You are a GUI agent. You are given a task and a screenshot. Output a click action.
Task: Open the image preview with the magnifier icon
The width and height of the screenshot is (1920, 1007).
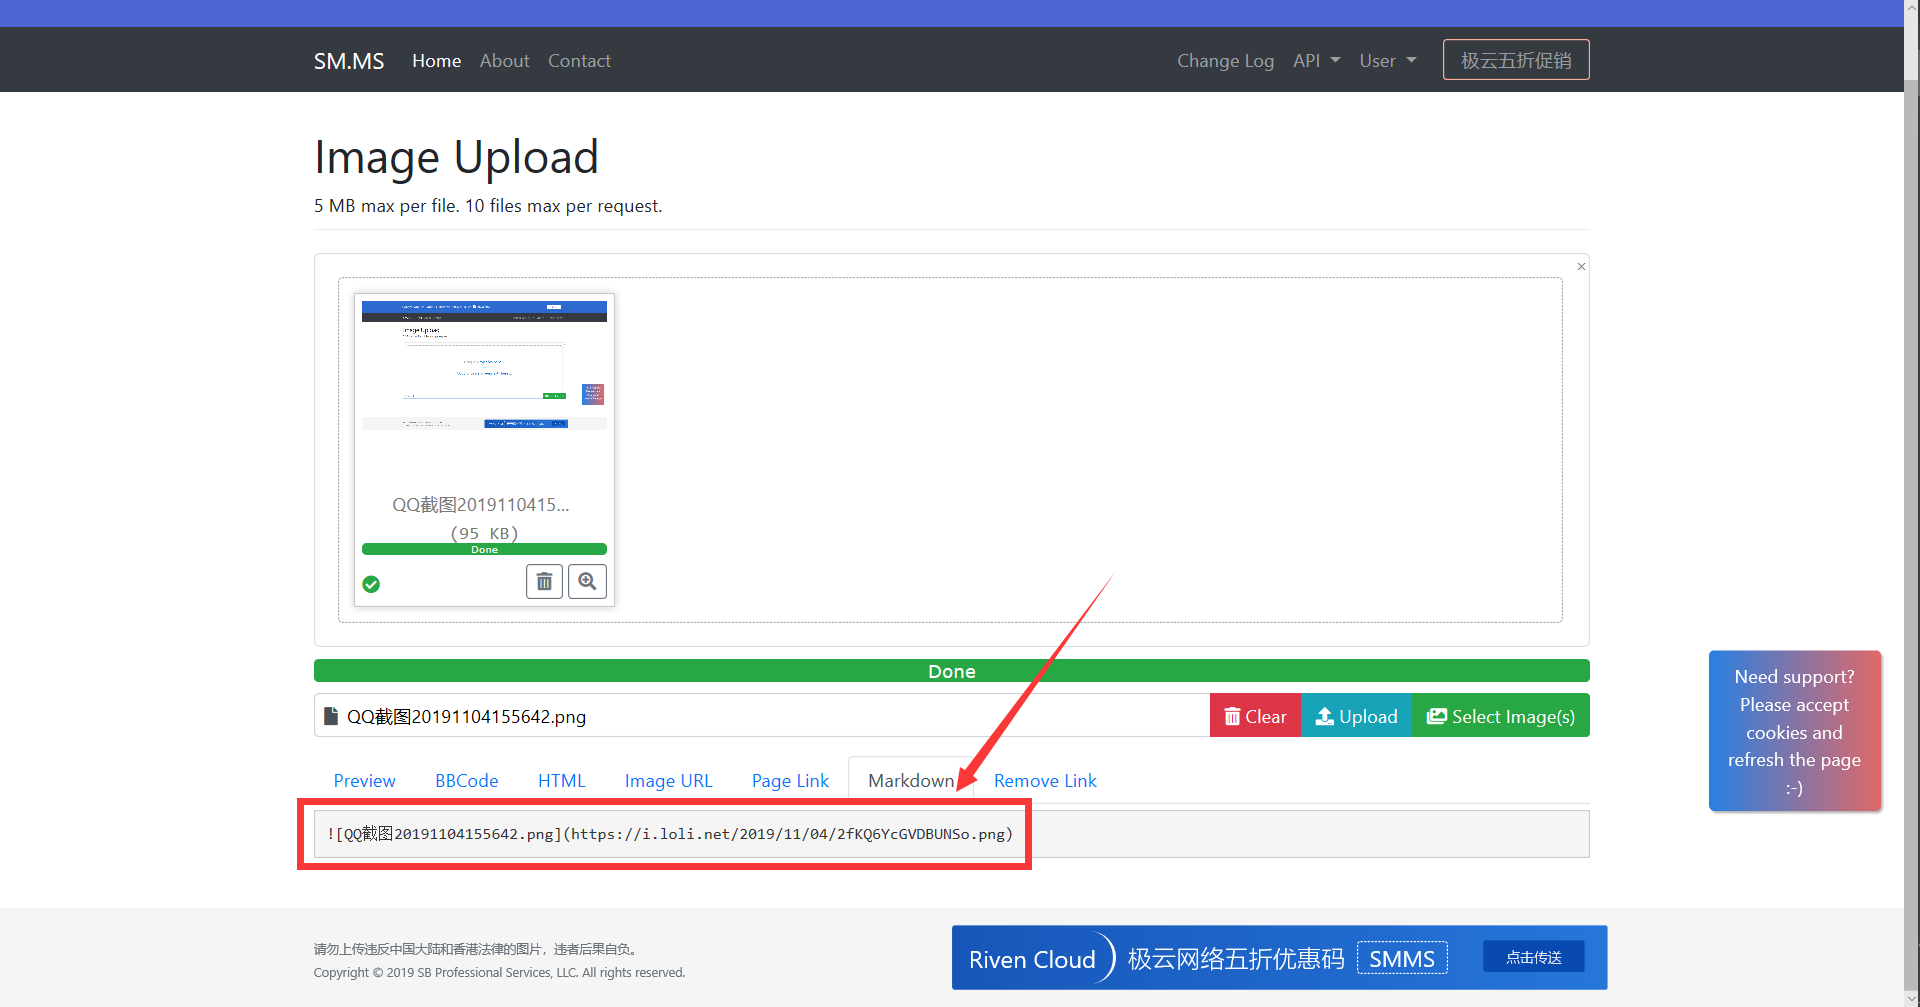tap(587, 581)
